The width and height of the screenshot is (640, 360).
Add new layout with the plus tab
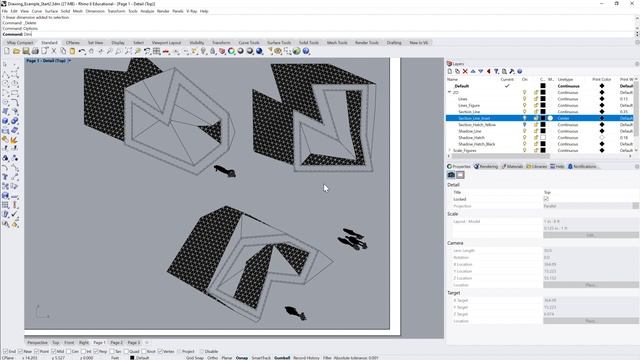click(x=147, y=342)
